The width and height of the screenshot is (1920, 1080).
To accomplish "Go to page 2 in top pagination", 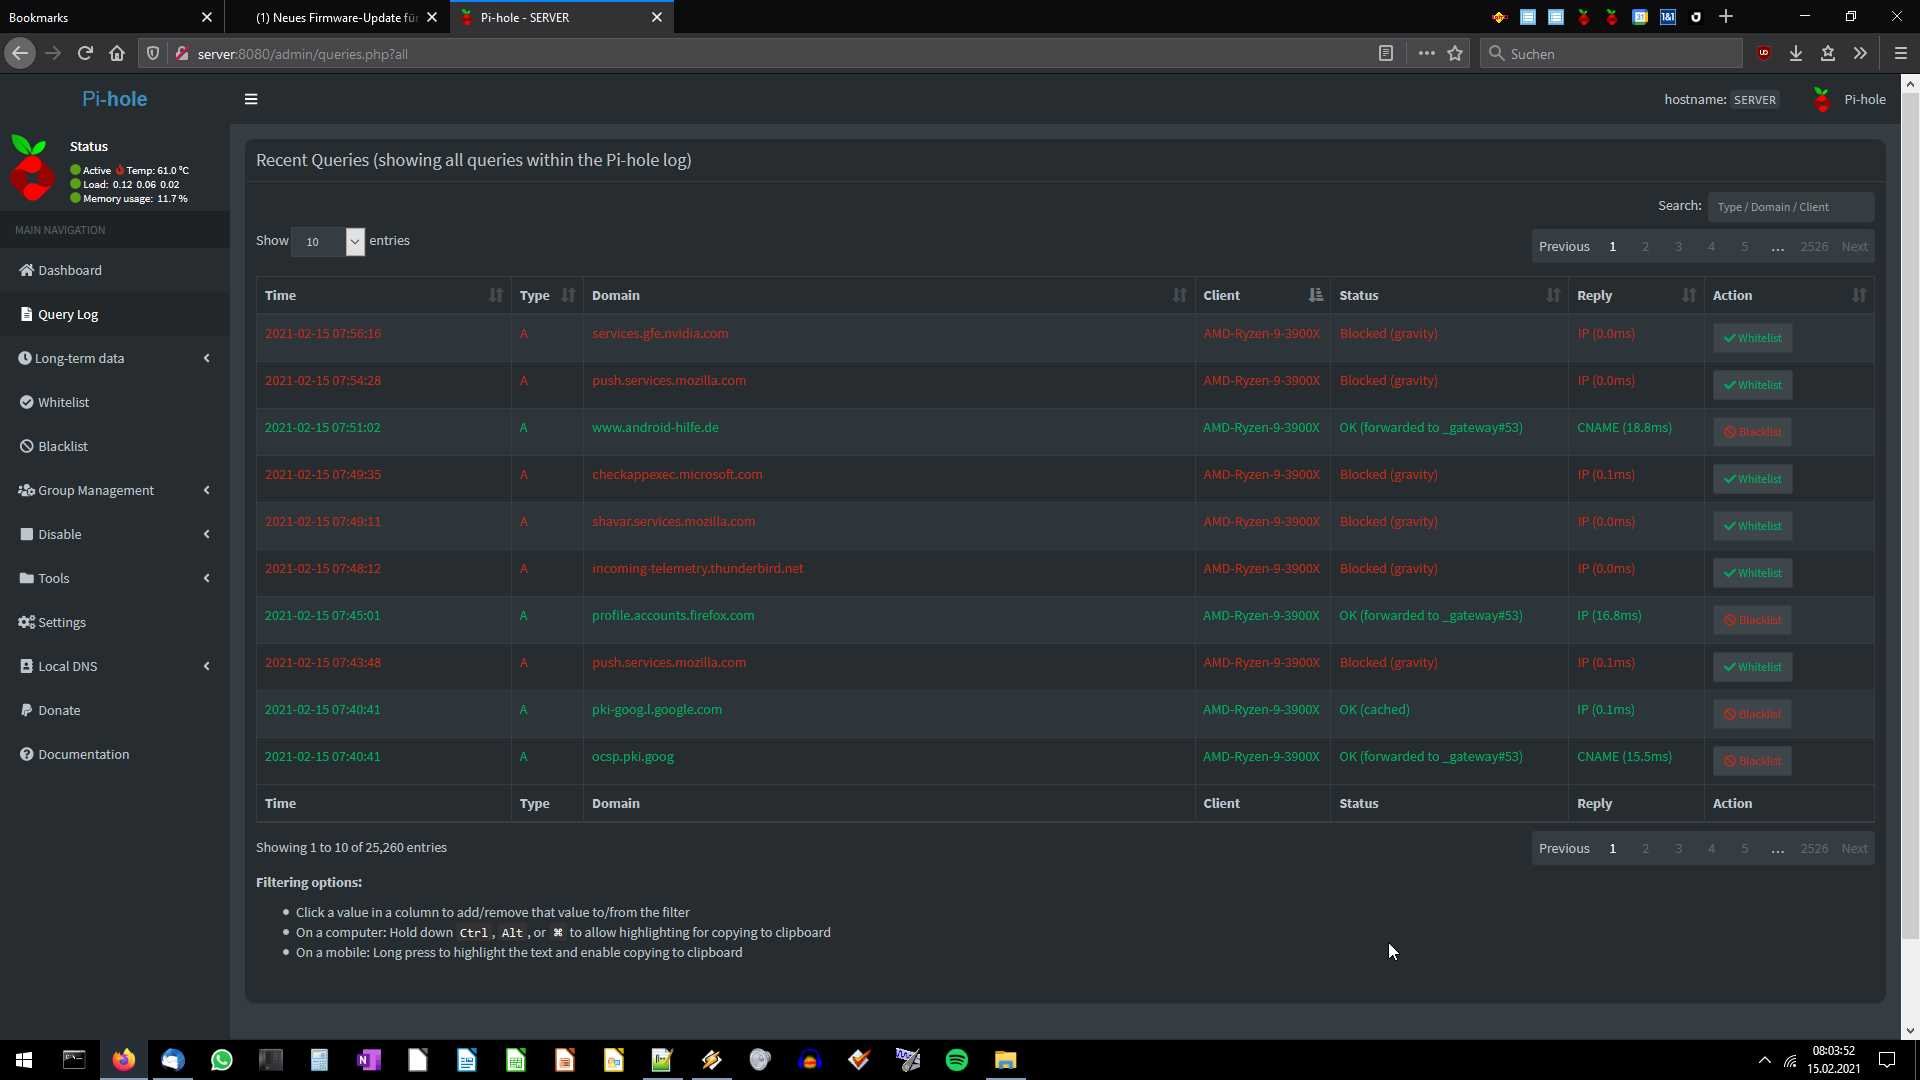I will coord(1645,246).
